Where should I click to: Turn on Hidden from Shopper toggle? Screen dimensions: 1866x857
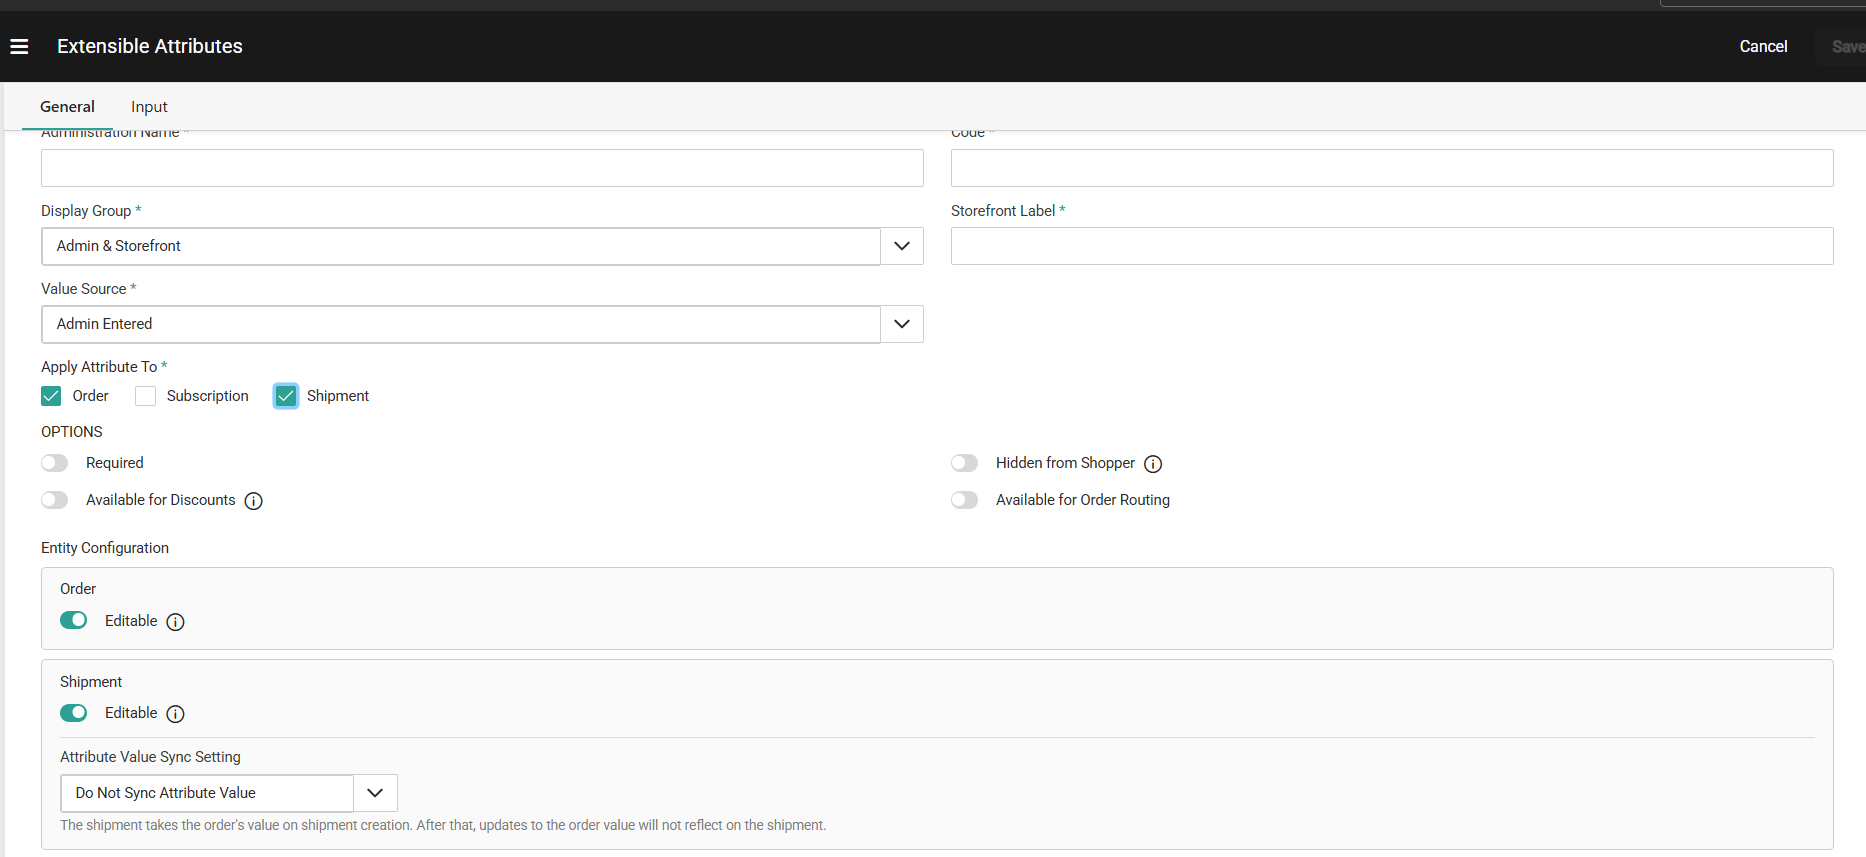pyautogui.click(x=965, y=463)
